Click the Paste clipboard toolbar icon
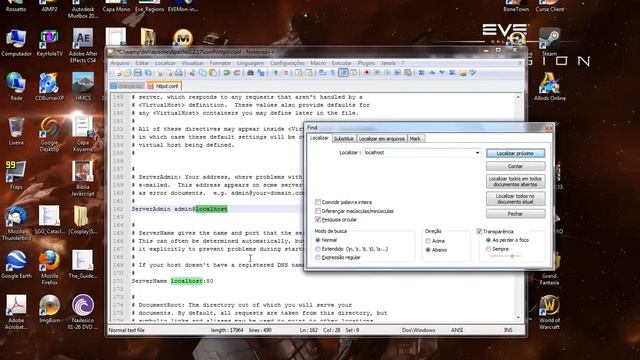 [x=213, y=73]
